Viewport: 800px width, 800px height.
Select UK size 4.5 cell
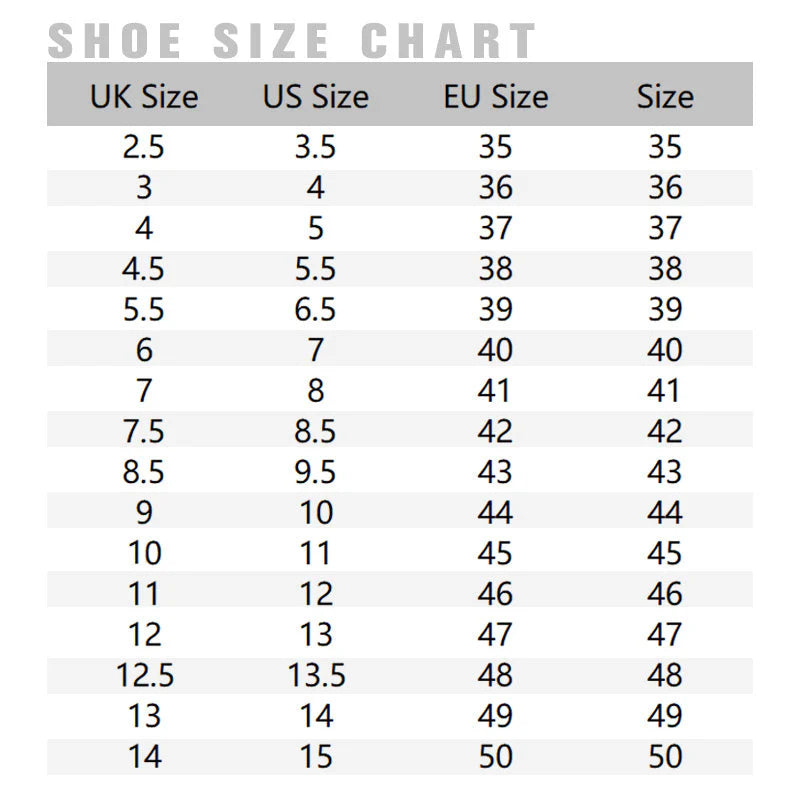point(144,269)
